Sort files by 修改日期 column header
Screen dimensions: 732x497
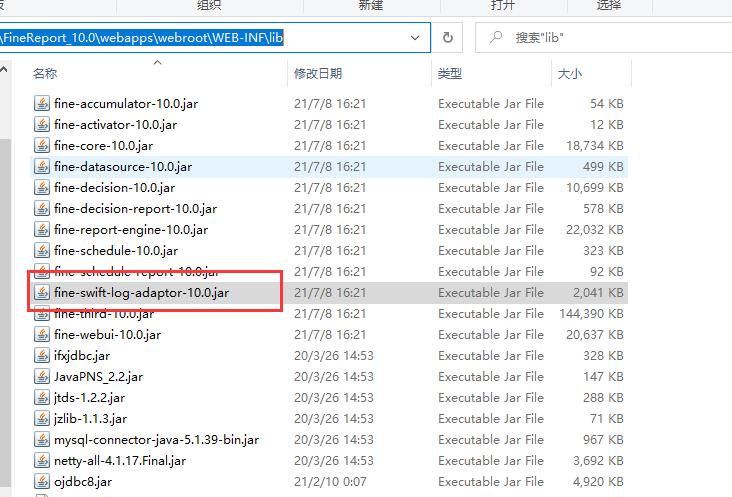click(318, 74)
